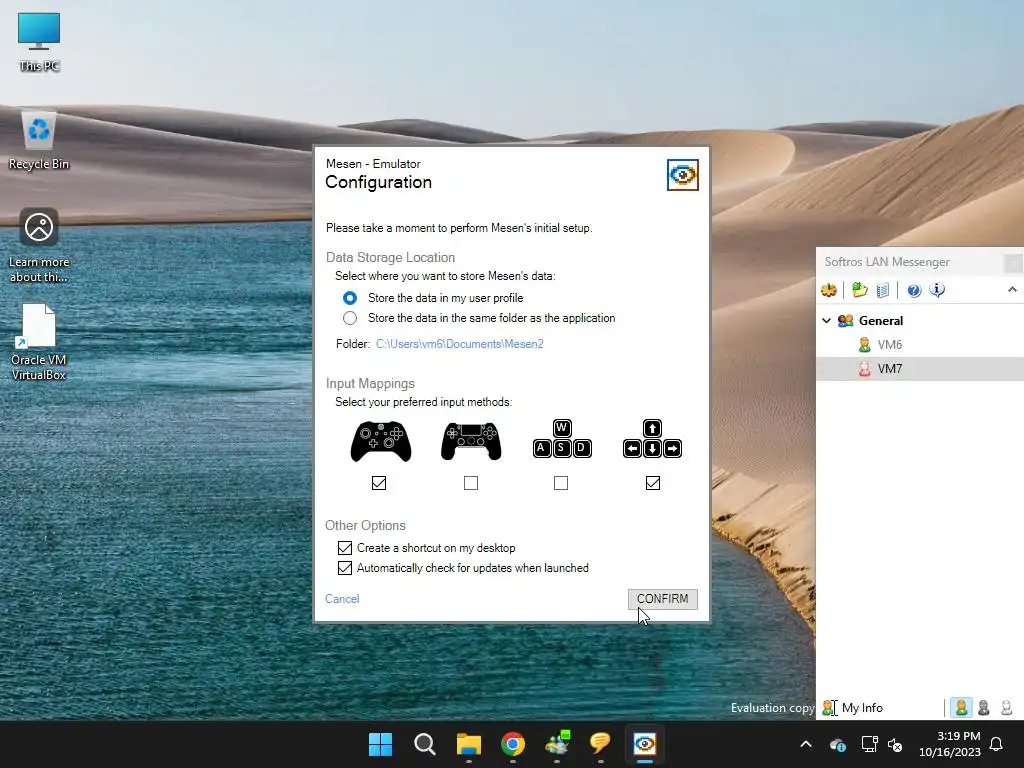Open Google Chrome from the taskbar
The height and width of the screenshot is (768, 1024).
pos(513,744)
